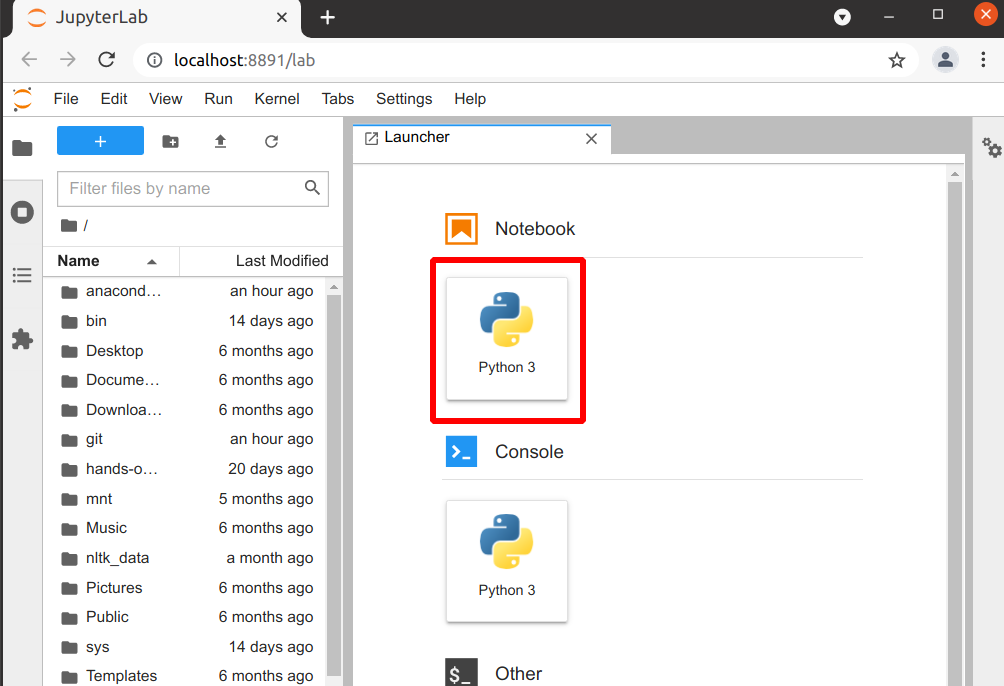The width and height of the screenshot is (1004, 686).
Task: Sort files by Last Modified column
Action: 261,261
